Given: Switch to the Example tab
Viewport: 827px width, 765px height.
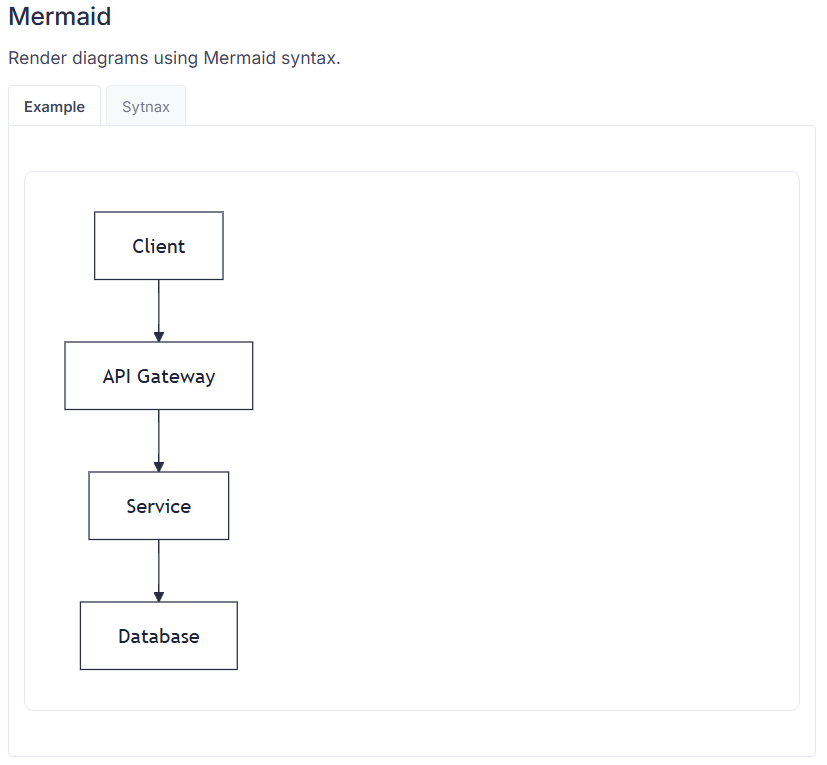Looking at the screenshot, I should 54,107.
